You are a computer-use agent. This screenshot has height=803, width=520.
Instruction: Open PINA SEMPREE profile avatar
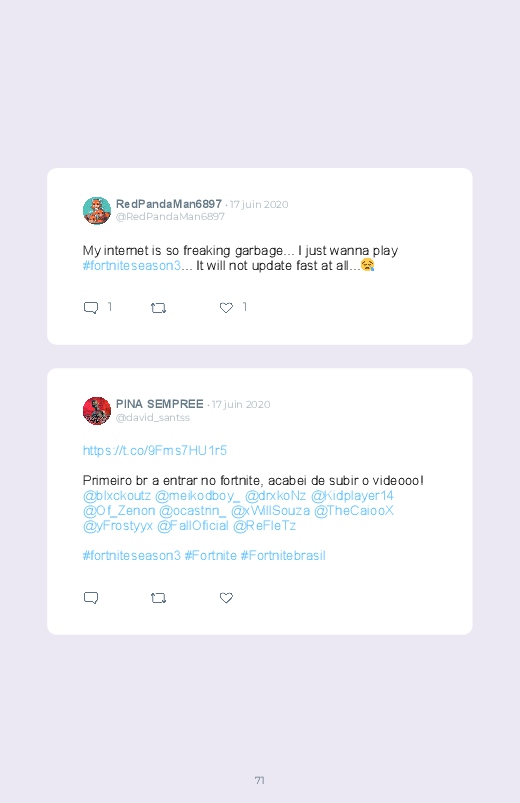click(x=97, y=411)
